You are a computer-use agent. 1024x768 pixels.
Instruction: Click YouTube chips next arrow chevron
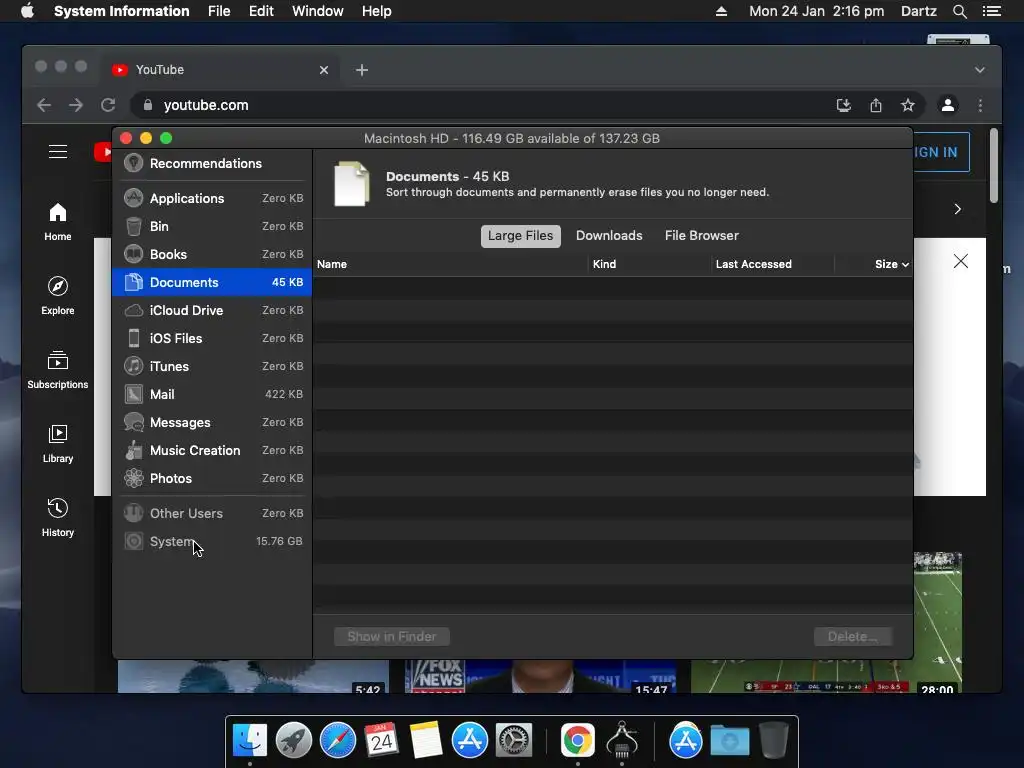(957, 209)
